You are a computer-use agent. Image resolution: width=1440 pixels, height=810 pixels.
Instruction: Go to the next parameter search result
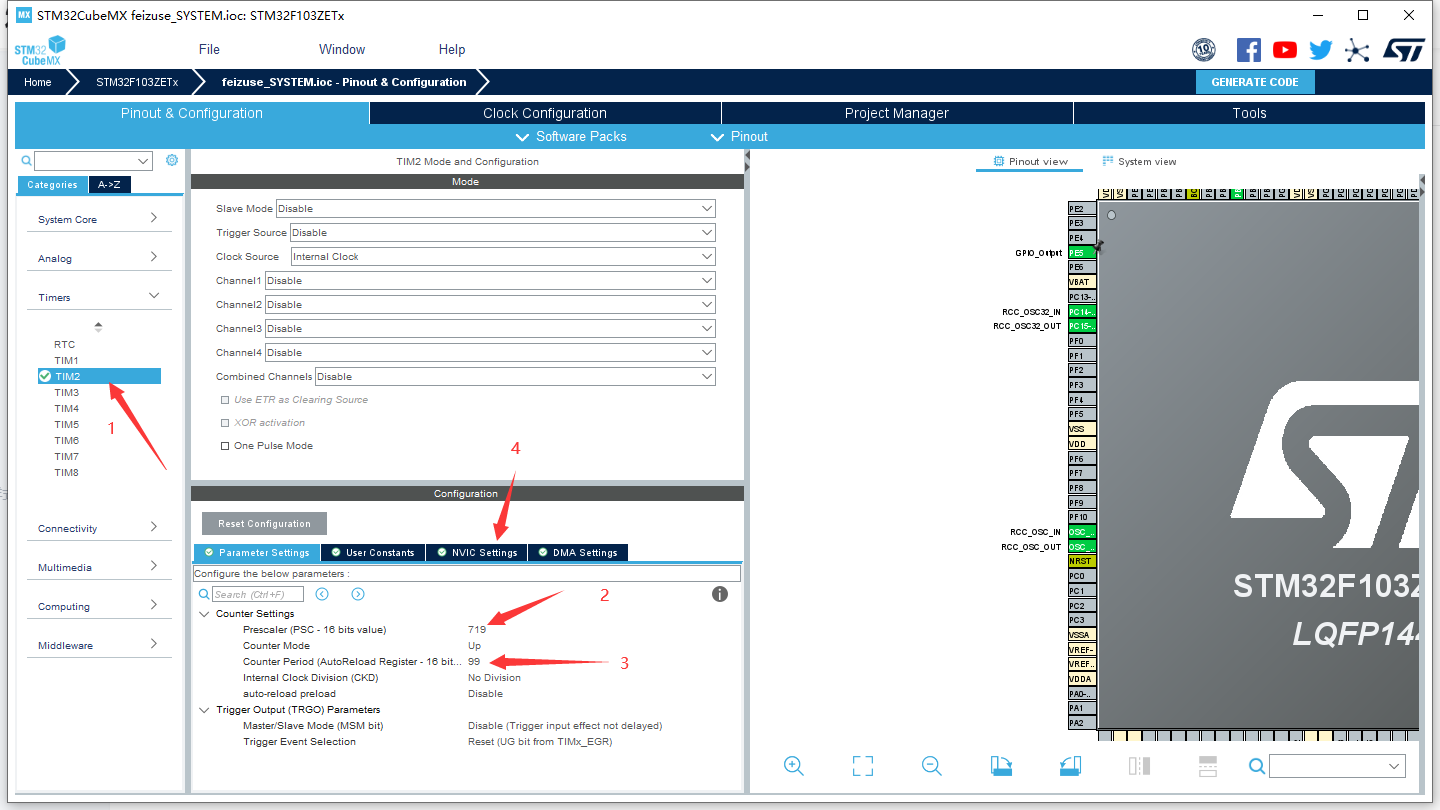(x=358, y=594)
